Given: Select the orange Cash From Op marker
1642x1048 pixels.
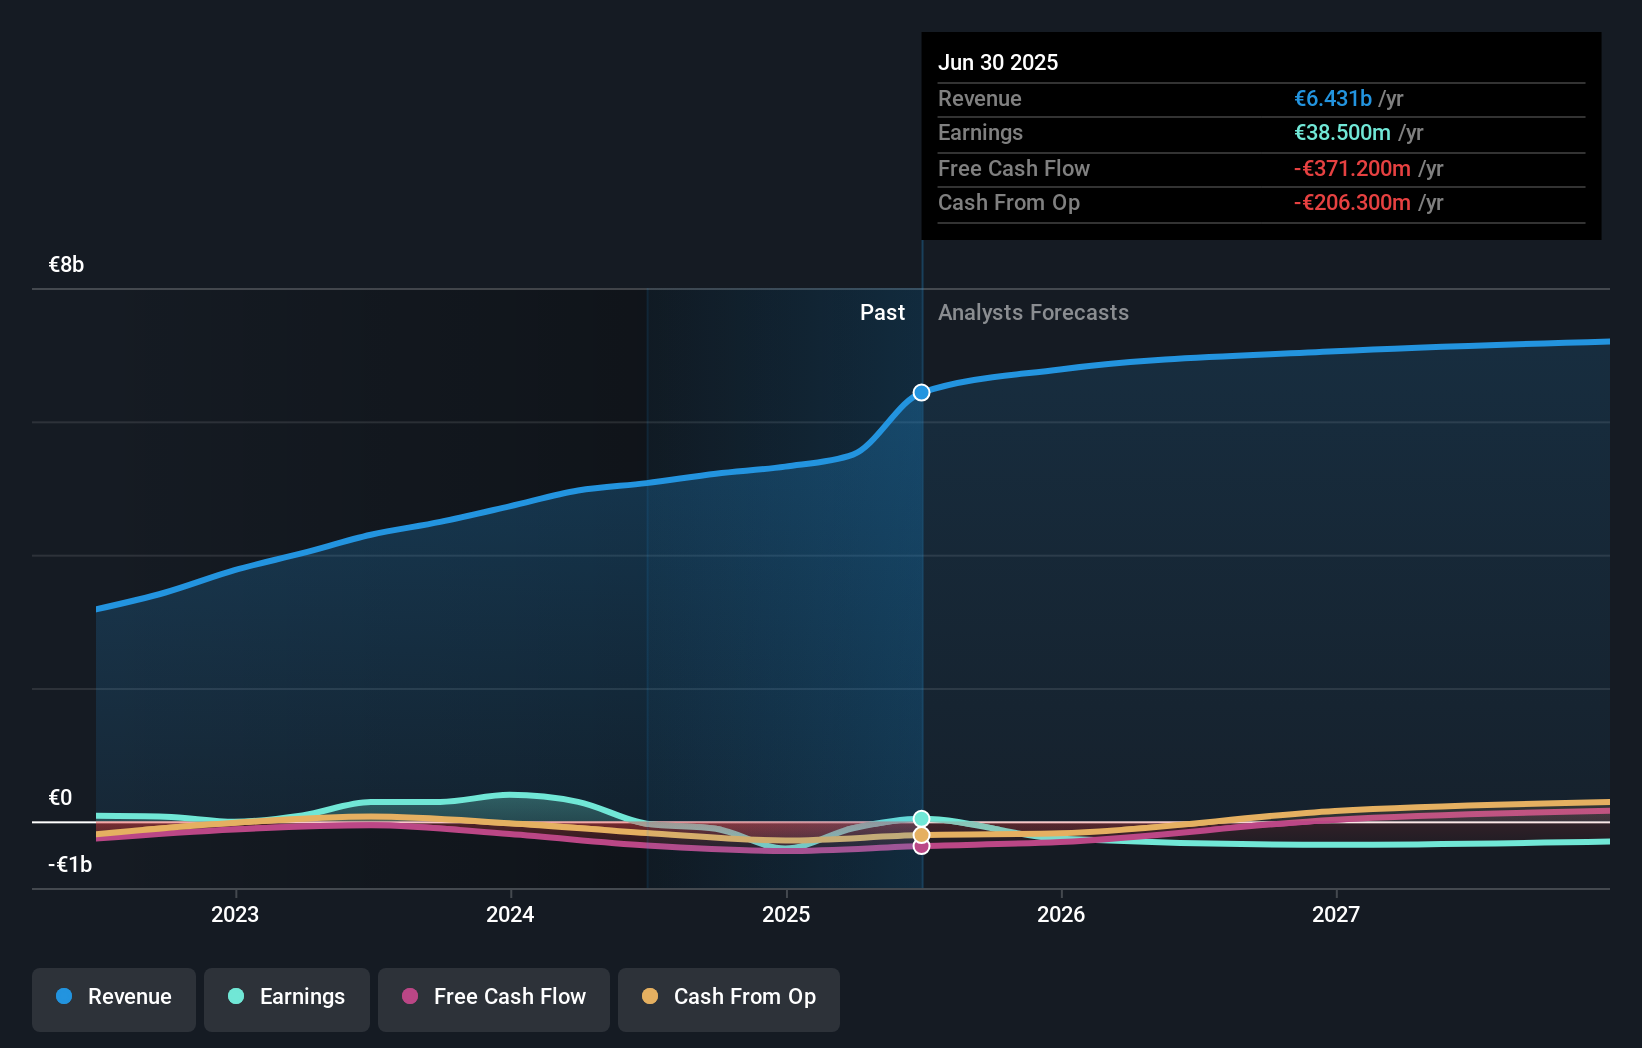Looking at the screenshot, I should [x=921, y=833].
